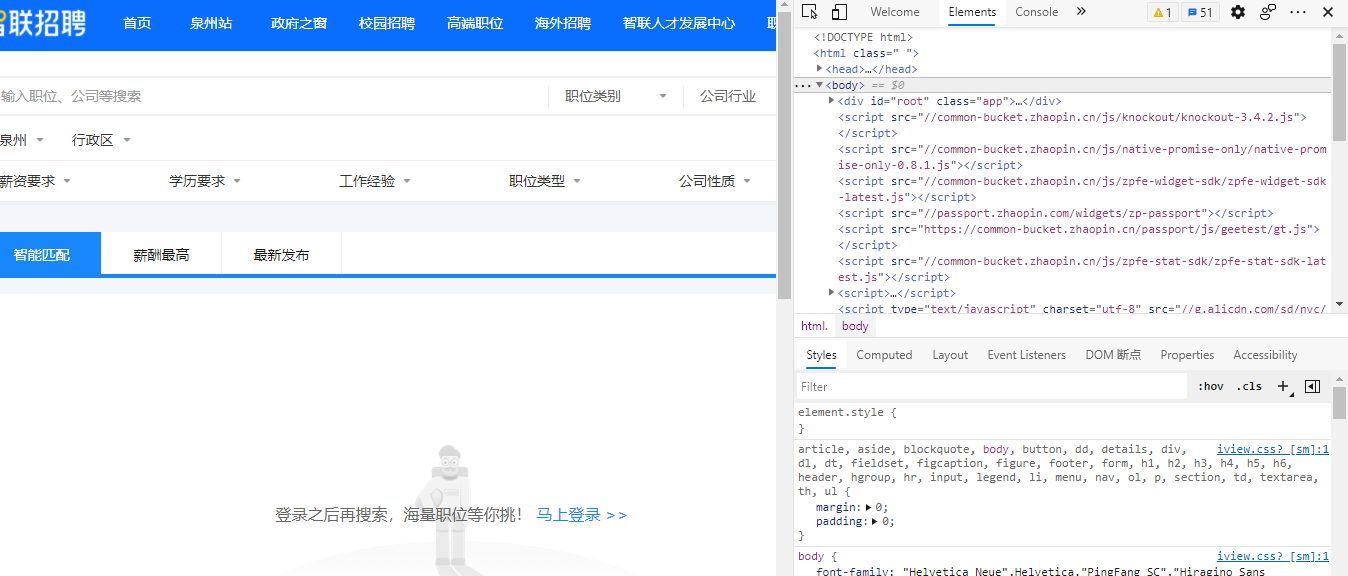
Task: Open iview.css link for body rule
Action: click(1273, 556)
